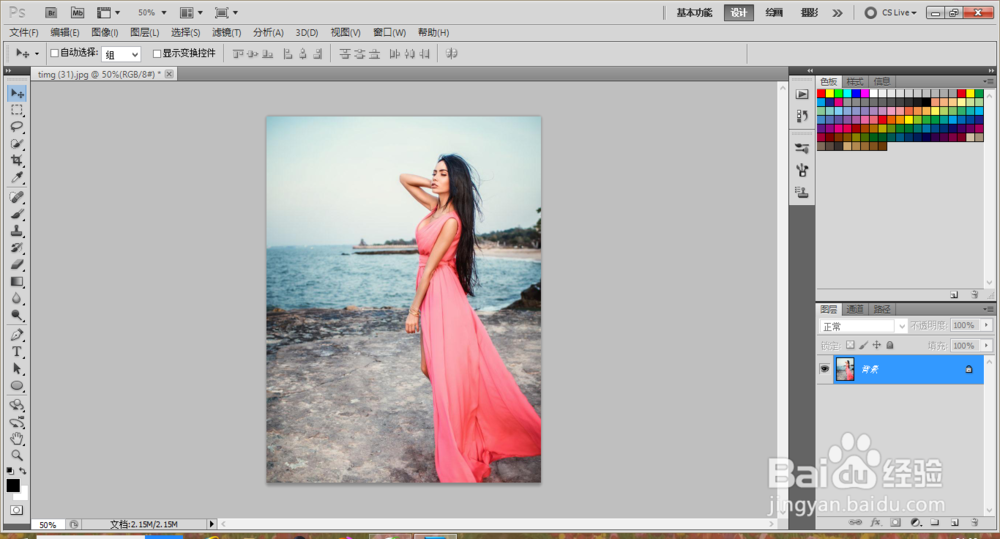Toggle lock position
The image size is (1000, 539).
coord(877,345)
